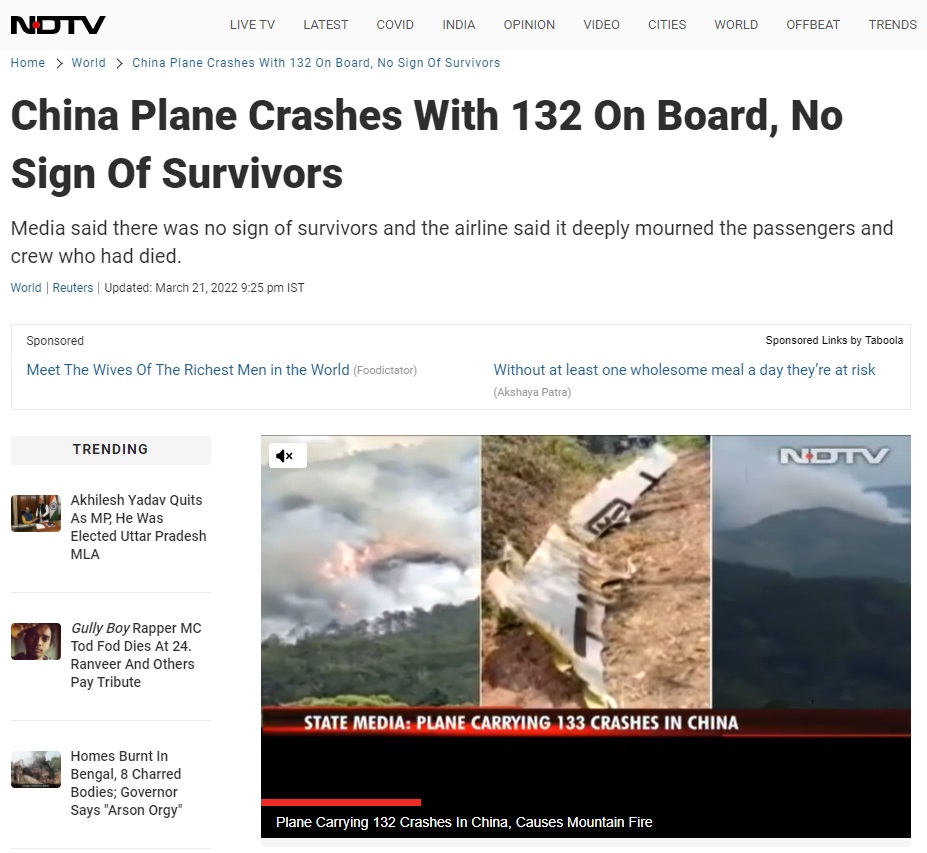Visit the OFFBEAT section
The height and width of the screenshot is (853, 927).
(813, 25)
